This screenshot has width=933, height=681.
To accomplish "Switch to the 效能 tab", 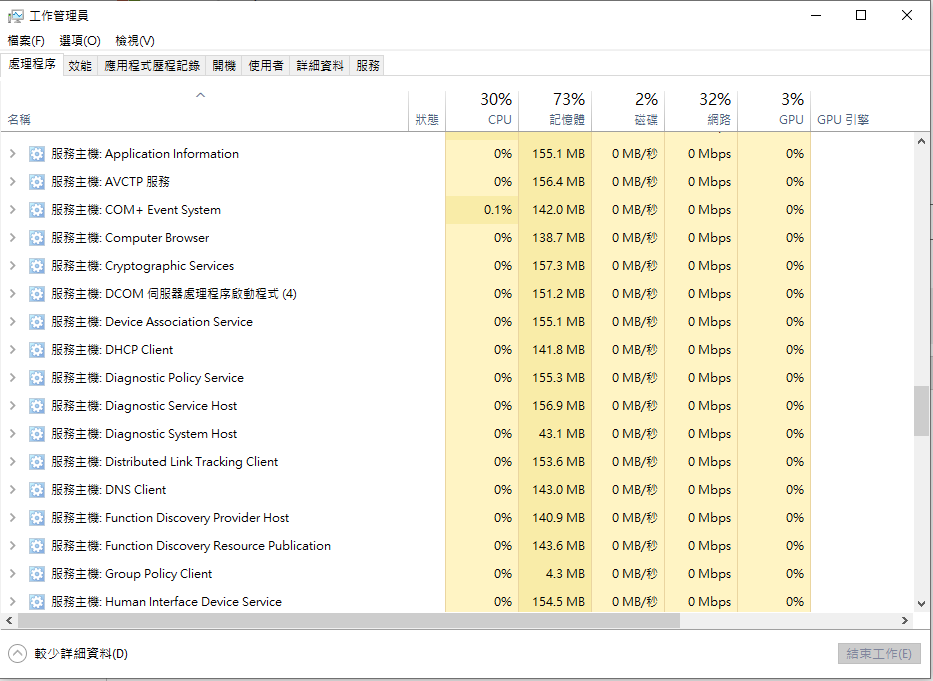I will coord(80,65).
